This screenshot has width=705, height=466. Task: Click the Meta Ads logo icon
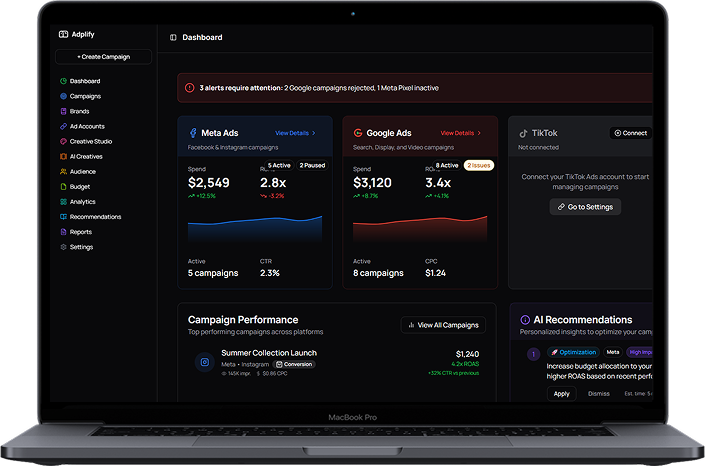pyautogui.click(x=193, y=133)
